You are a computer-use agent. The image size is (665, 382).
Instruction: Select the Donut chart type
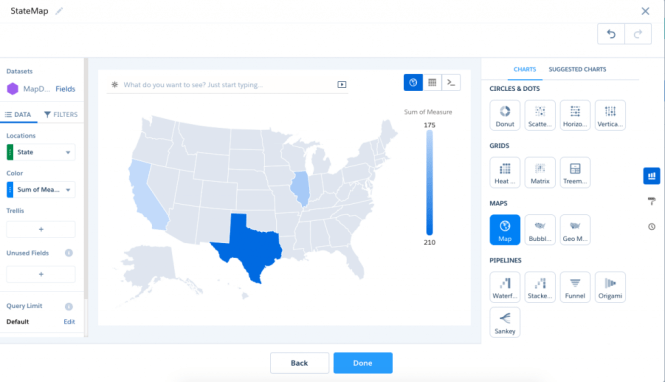coord(505,115)
